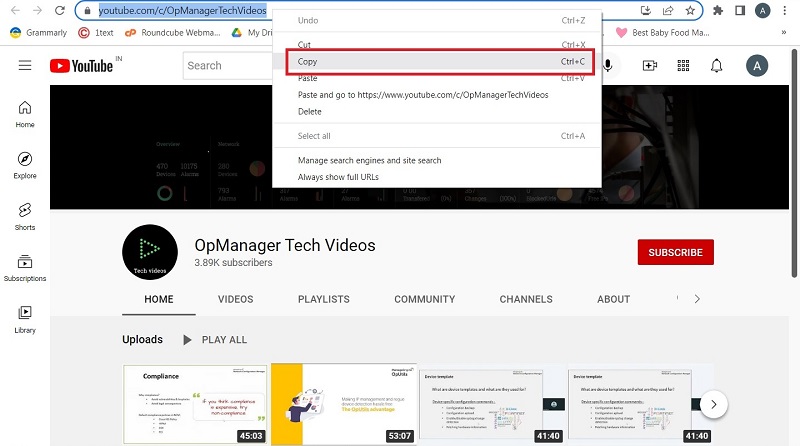
Task: Choose Paste and go to youtube URL
Action: pos(437,95)
